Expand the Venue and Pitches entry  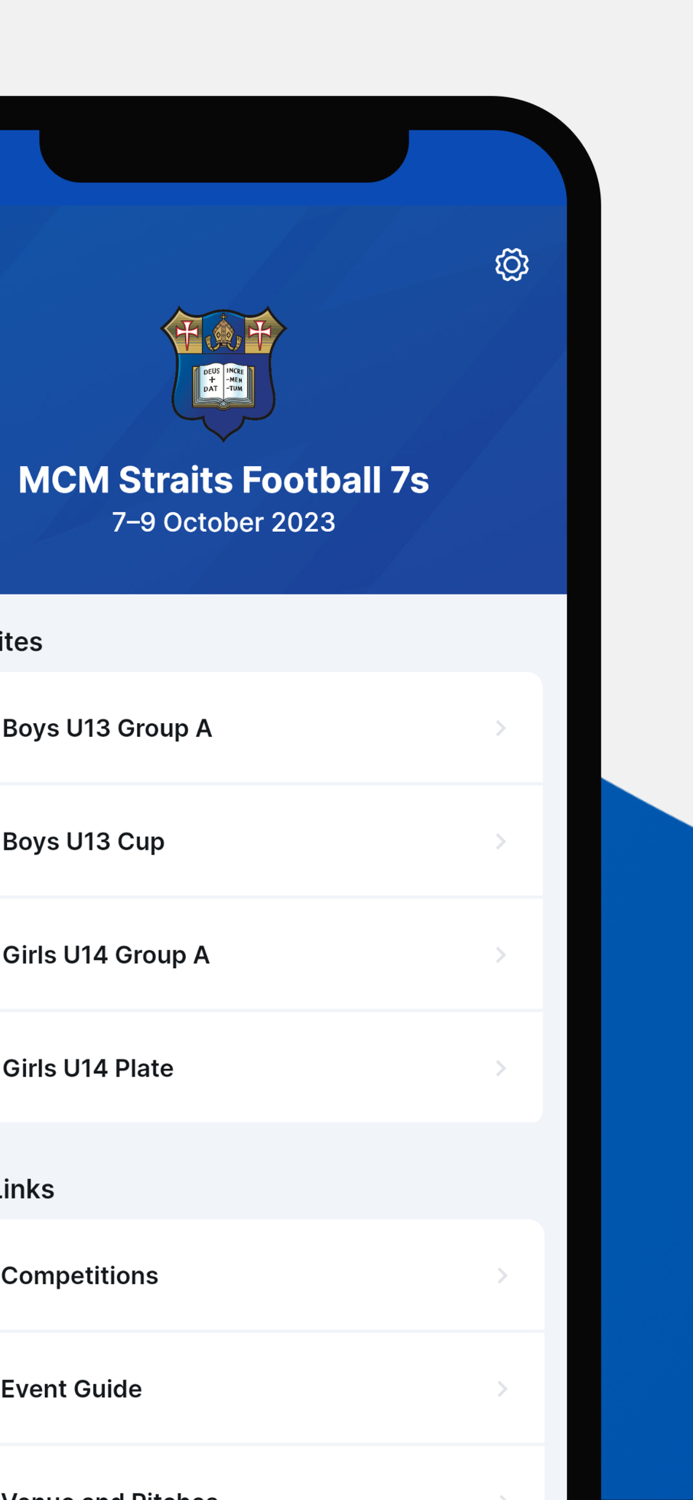point(250,1490)
